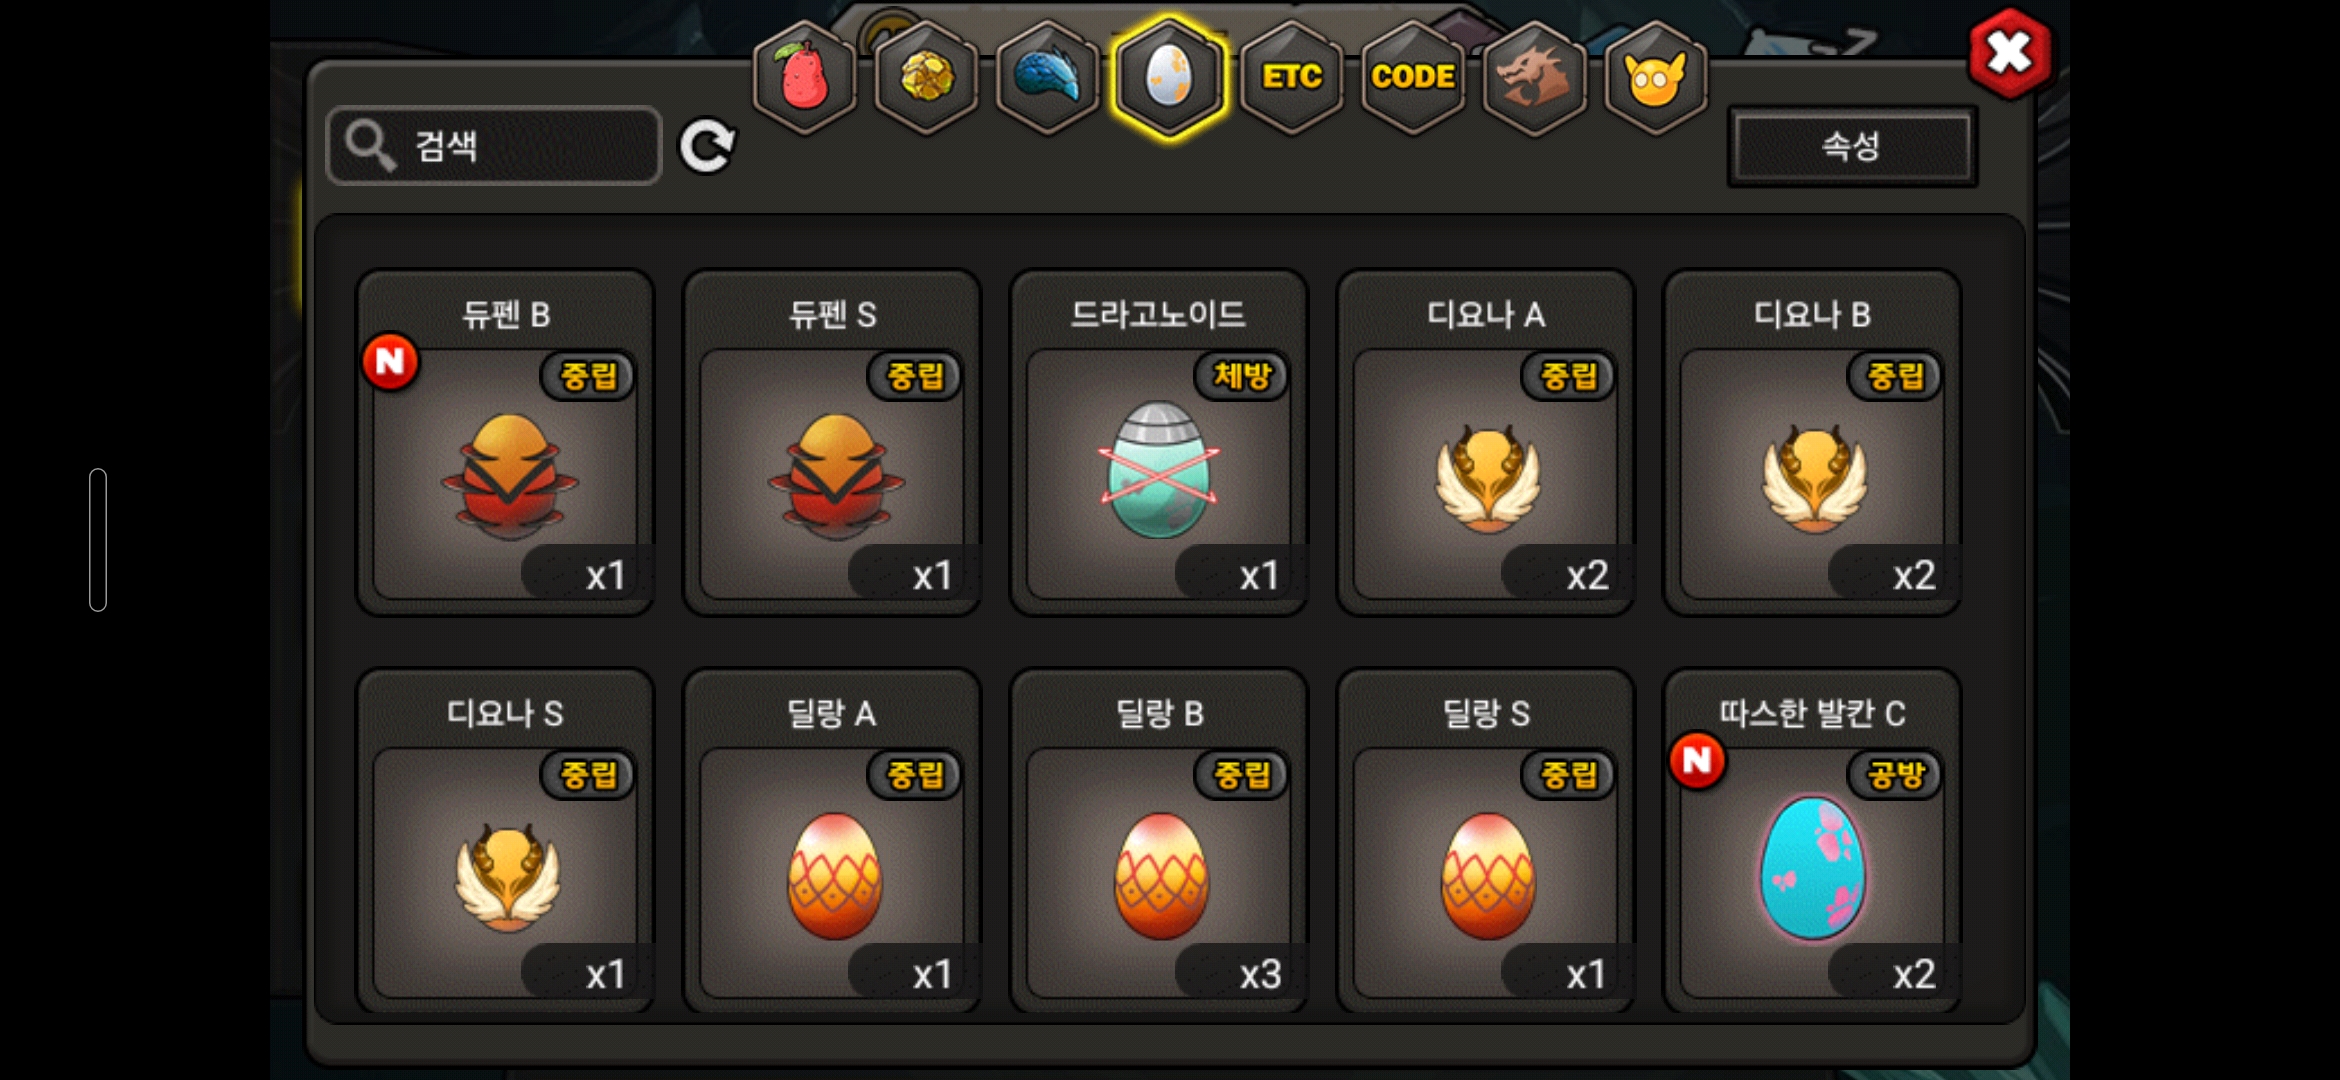Select the 딜랑 B orange egg

tap(1159, 841)
